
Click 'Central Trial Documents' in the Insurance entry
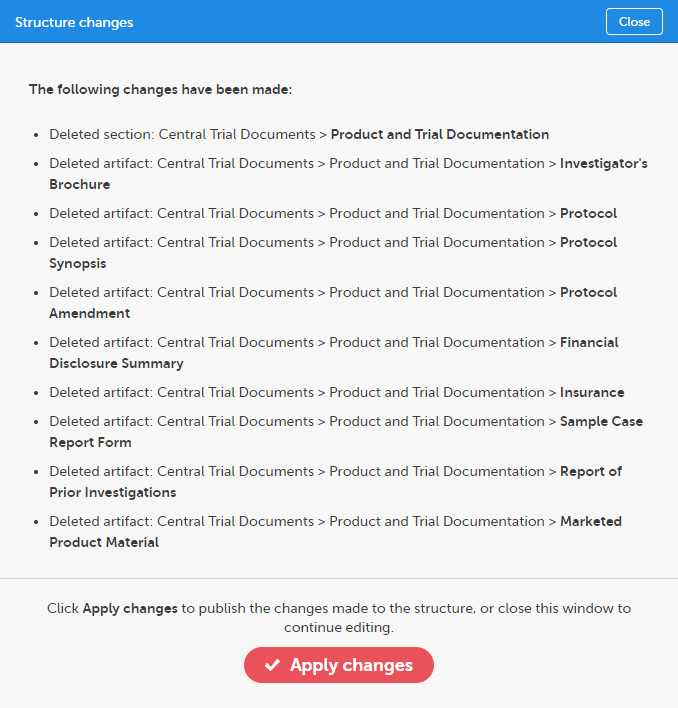[235, 392]
